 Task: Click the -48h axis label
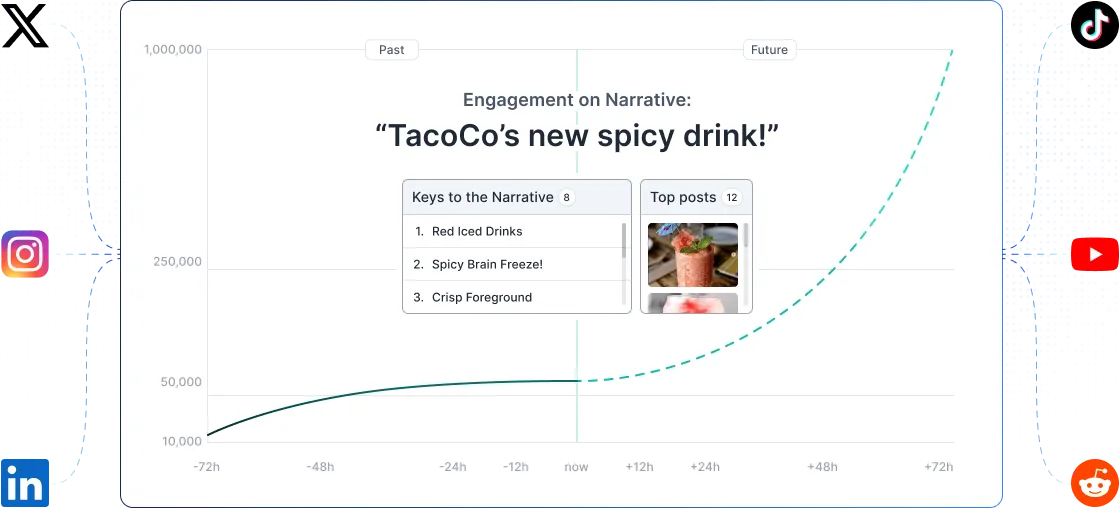(320, 467)
